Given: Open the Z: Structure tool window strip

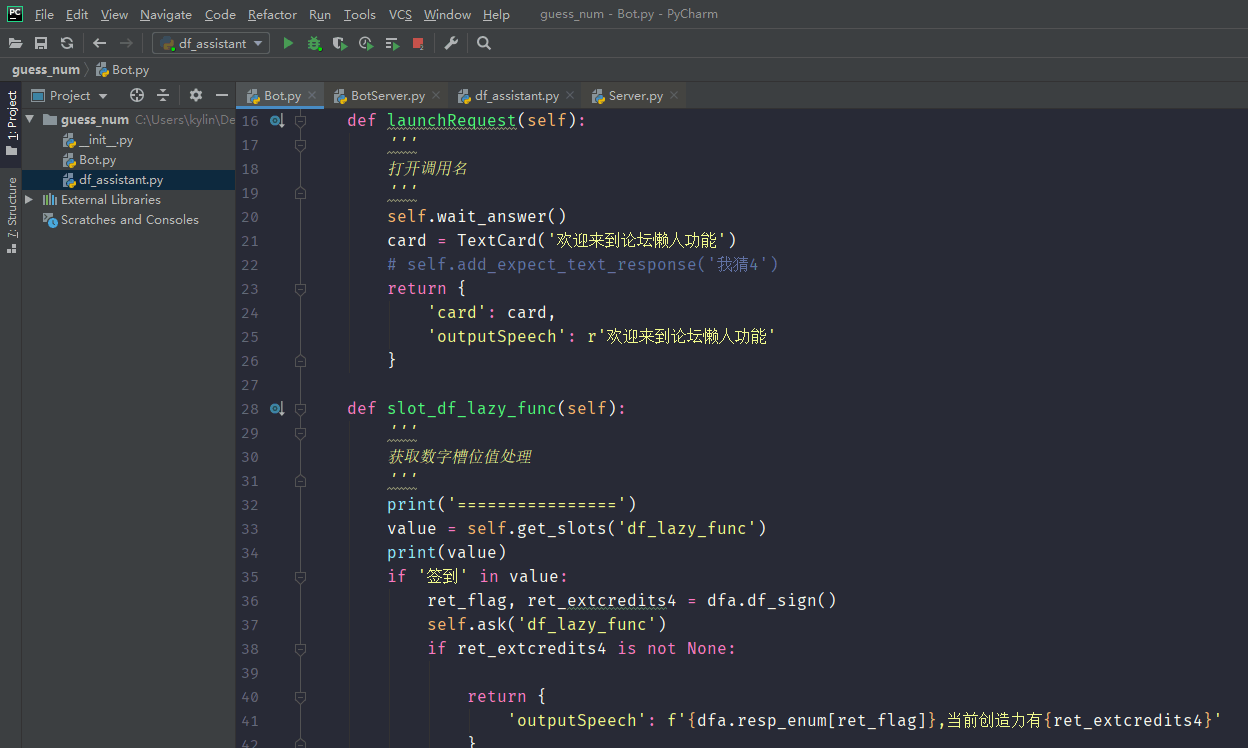Looking at the screenshot, I should point(12,215).
